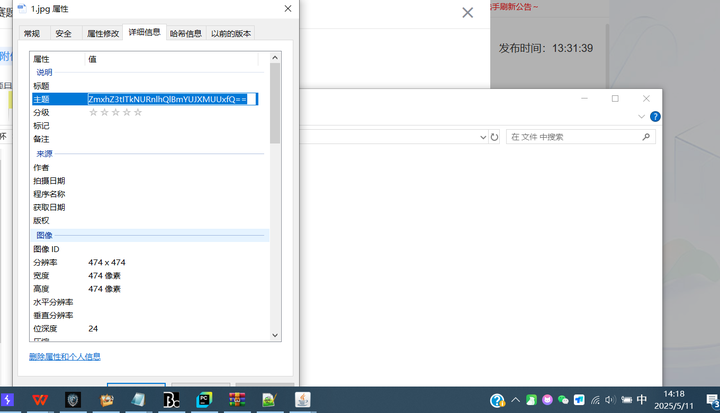This screenshot has height=413, width=720.
Task: Select the 详细信息 tab
Action: (144, 32)
